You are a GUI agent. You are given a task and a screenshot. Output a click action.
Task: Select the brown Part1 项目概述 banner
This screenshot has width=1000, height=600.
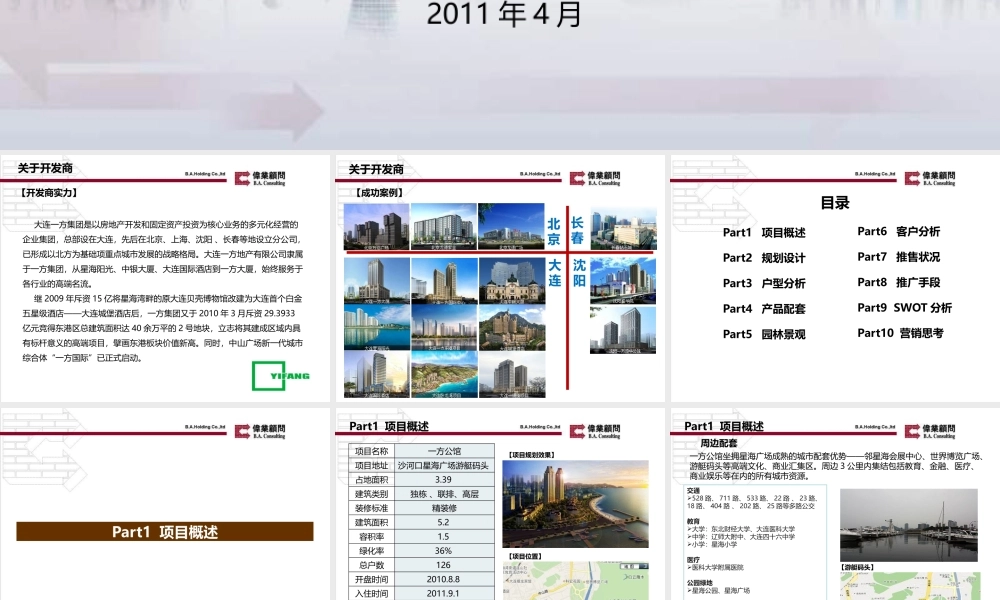[165, 532]
